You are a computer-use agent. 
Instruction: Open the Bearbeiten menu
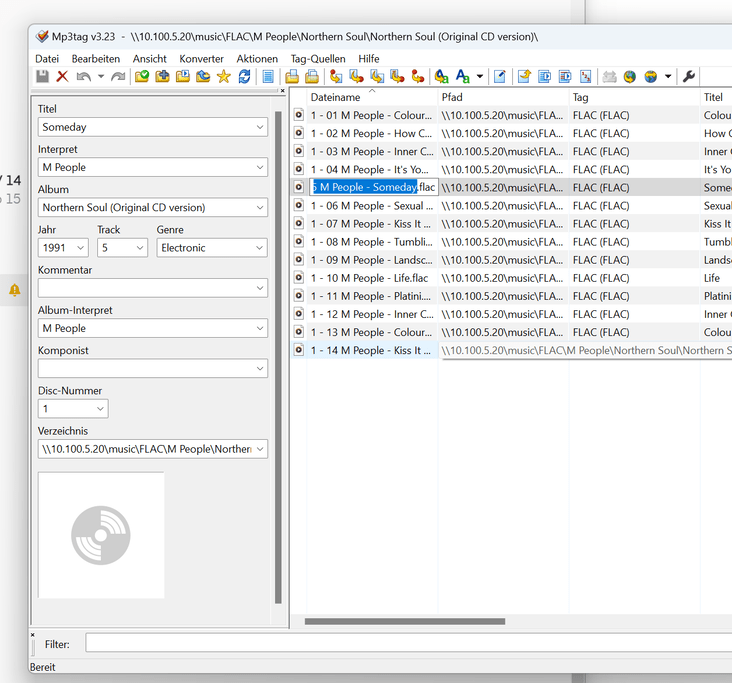point(96,59)
